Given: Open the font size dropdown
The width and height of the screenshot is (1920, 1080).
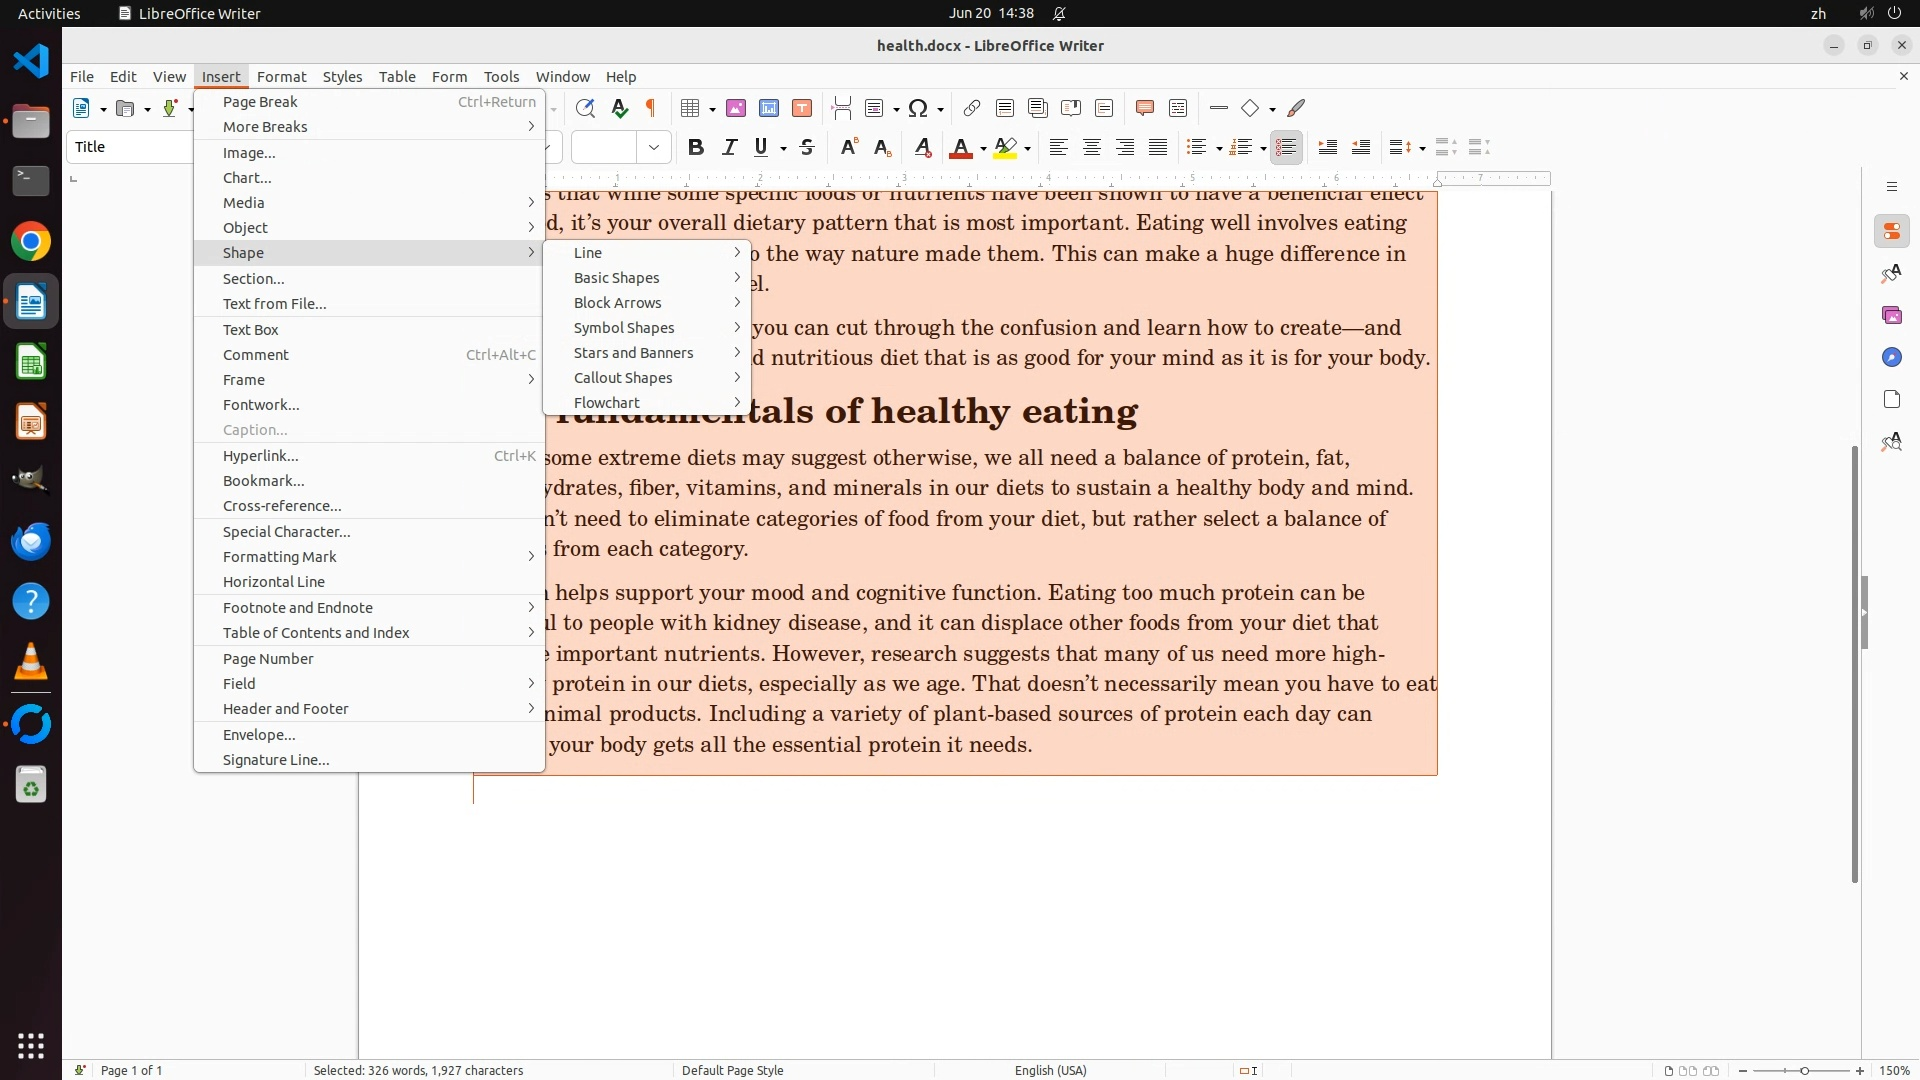Looking at the screenshot, I should [654, 148].
